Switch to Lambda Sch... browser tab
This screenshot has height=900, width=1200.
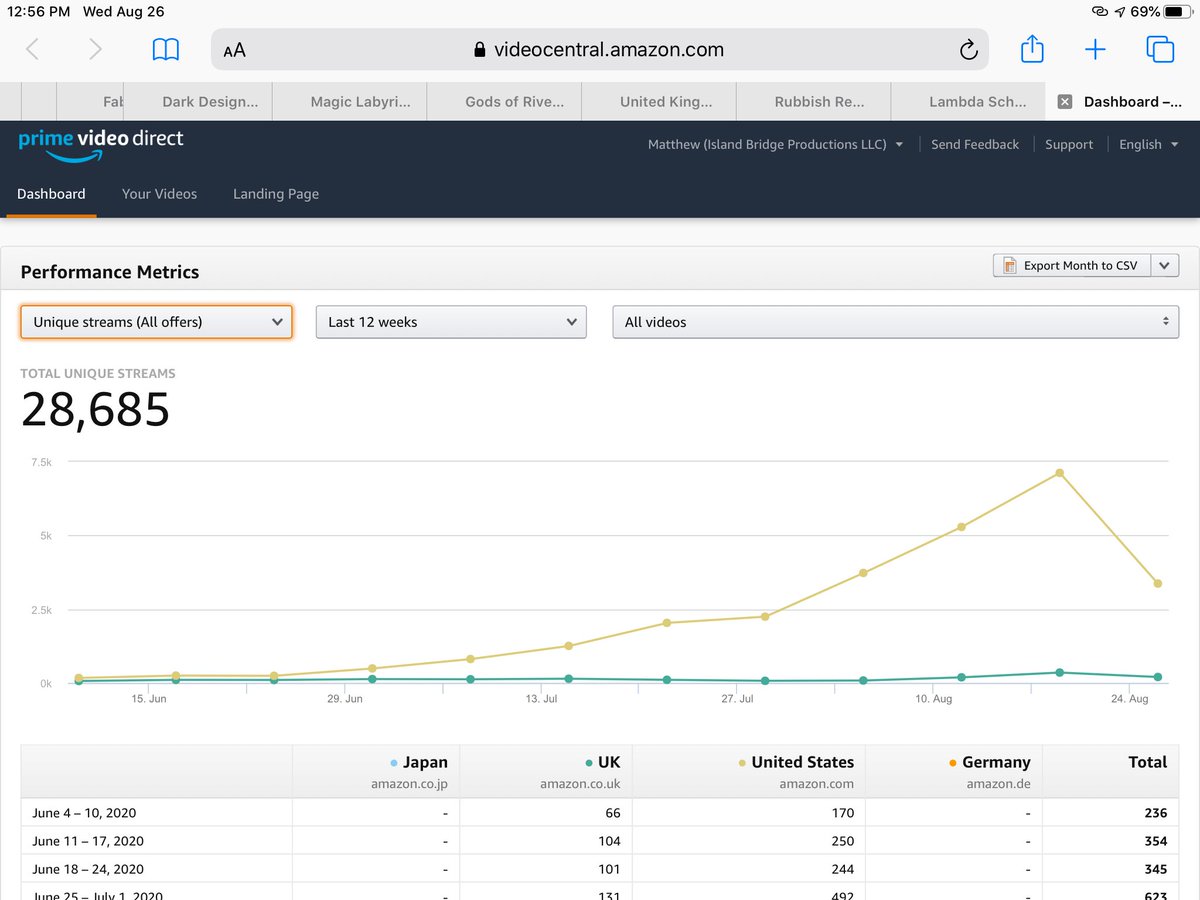[977, 102]
